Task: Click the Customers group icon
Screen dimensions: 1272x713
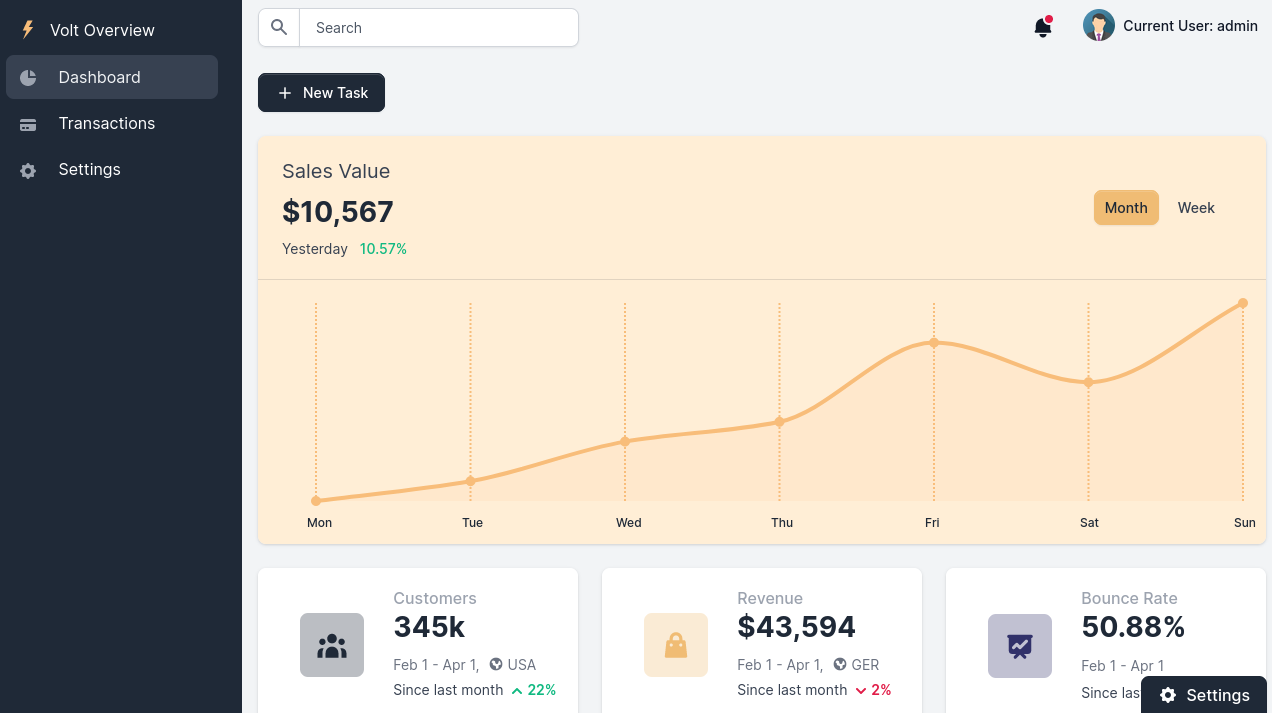Action: point(331,645)
